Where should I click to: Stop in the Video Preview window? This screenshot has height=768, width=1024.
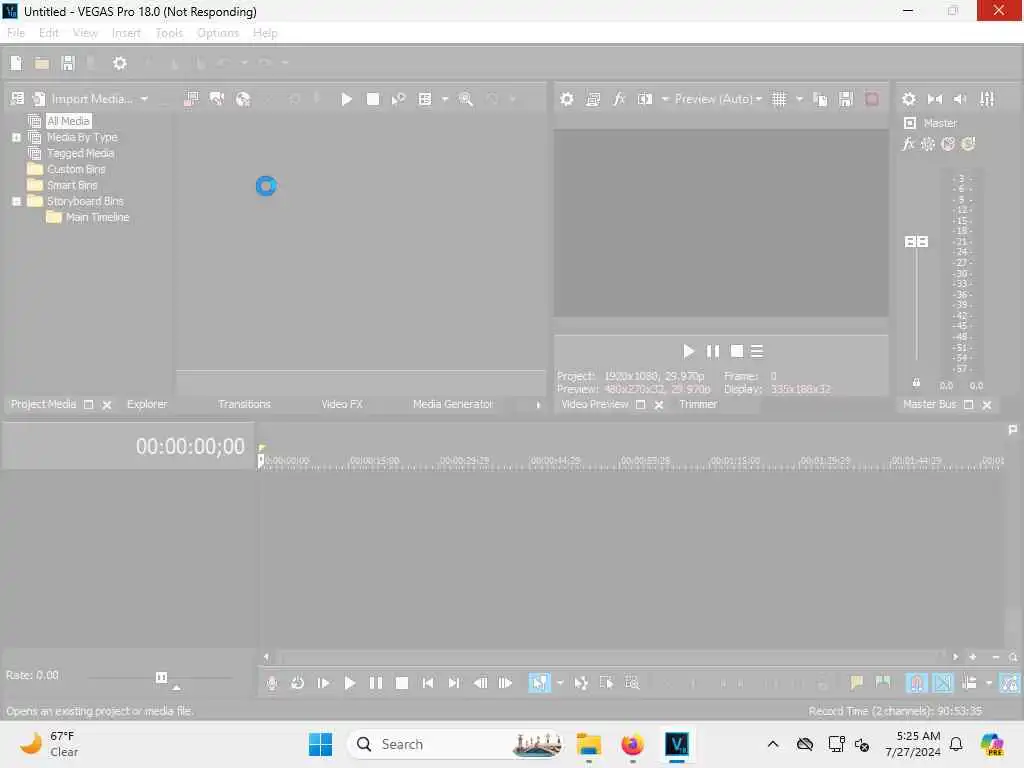pos(737,351)
